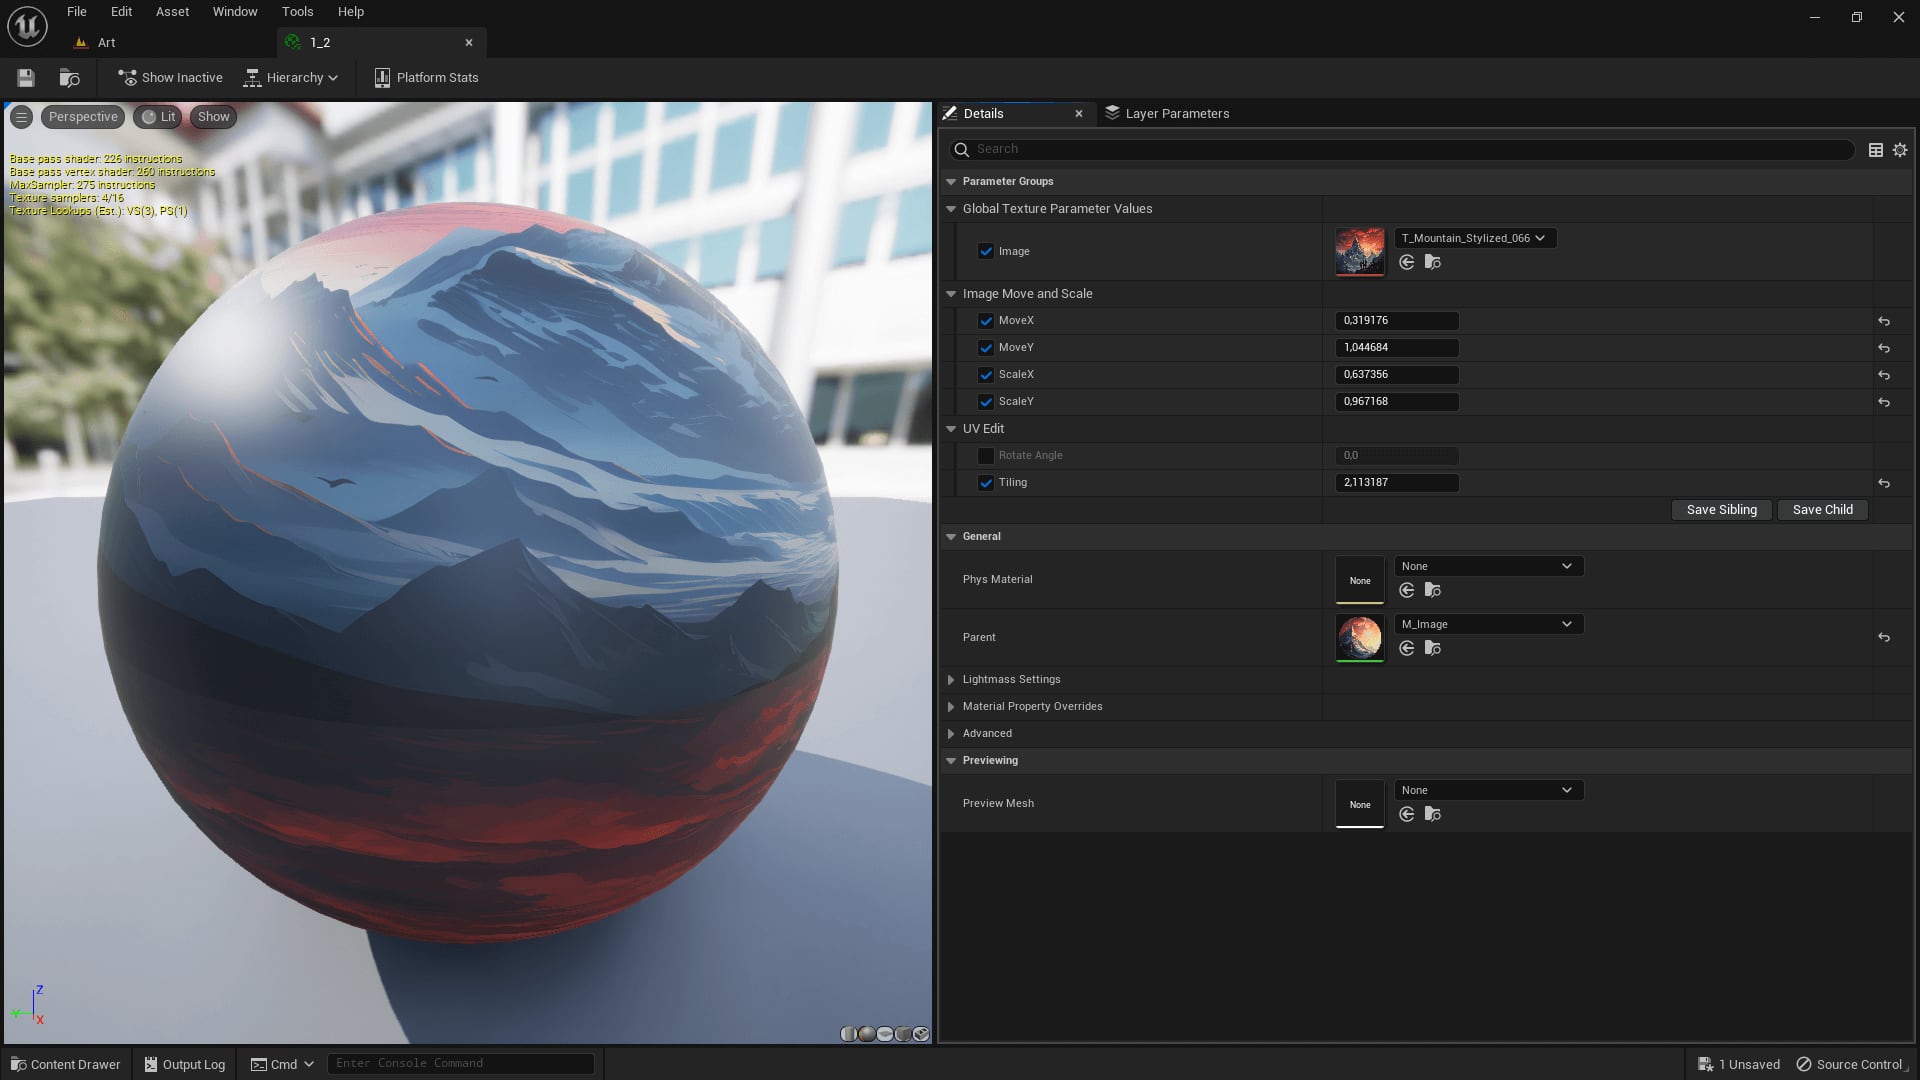Screen dimensions: 1920x1080
Task: Open T_Mountain_Stylized_066 texture dropdown
Action: [1474, 238]
